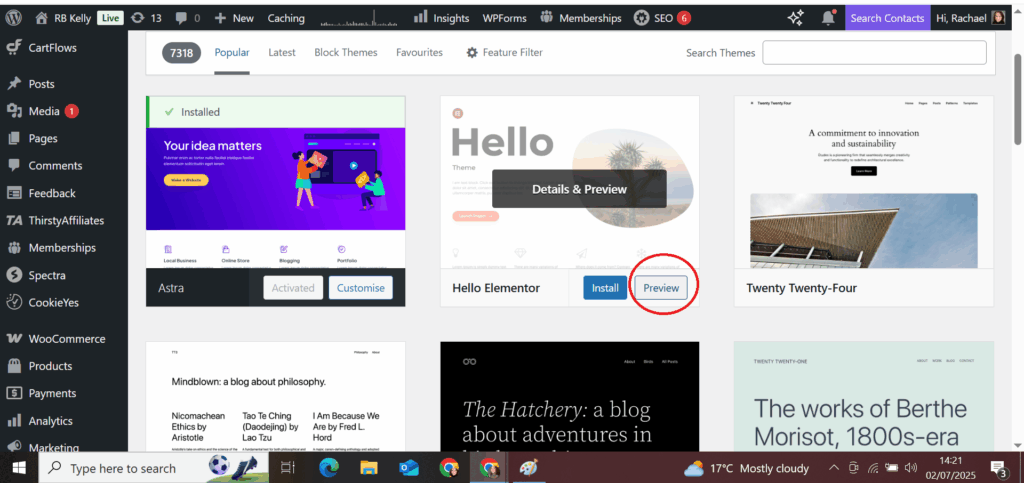The image size is (1024, 483).
Task: Click the 7318 theme count badge
Action: [182, 53]
